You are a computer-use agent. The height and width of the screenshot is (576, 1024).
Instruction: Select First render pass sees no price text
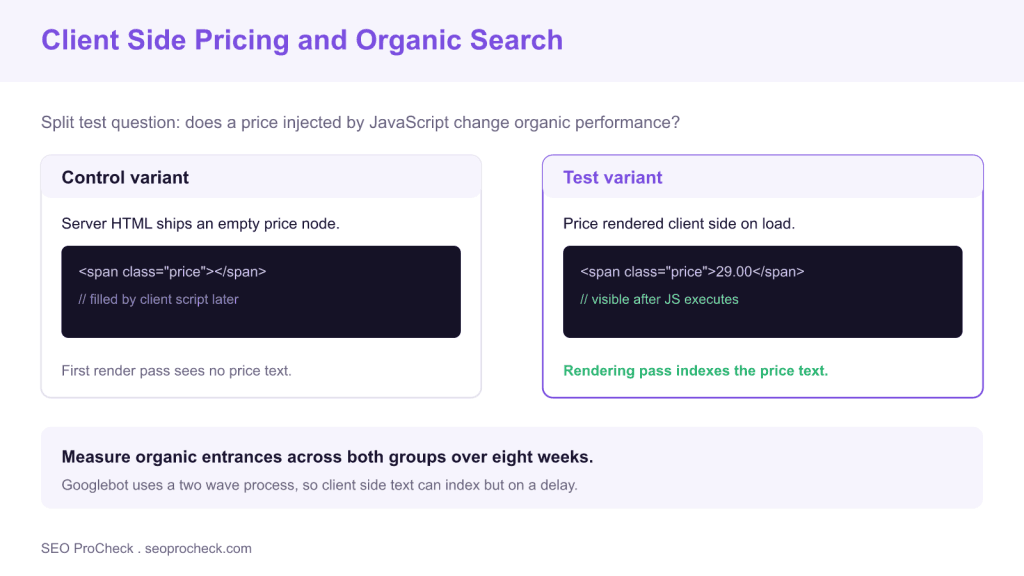coord(176,371)
